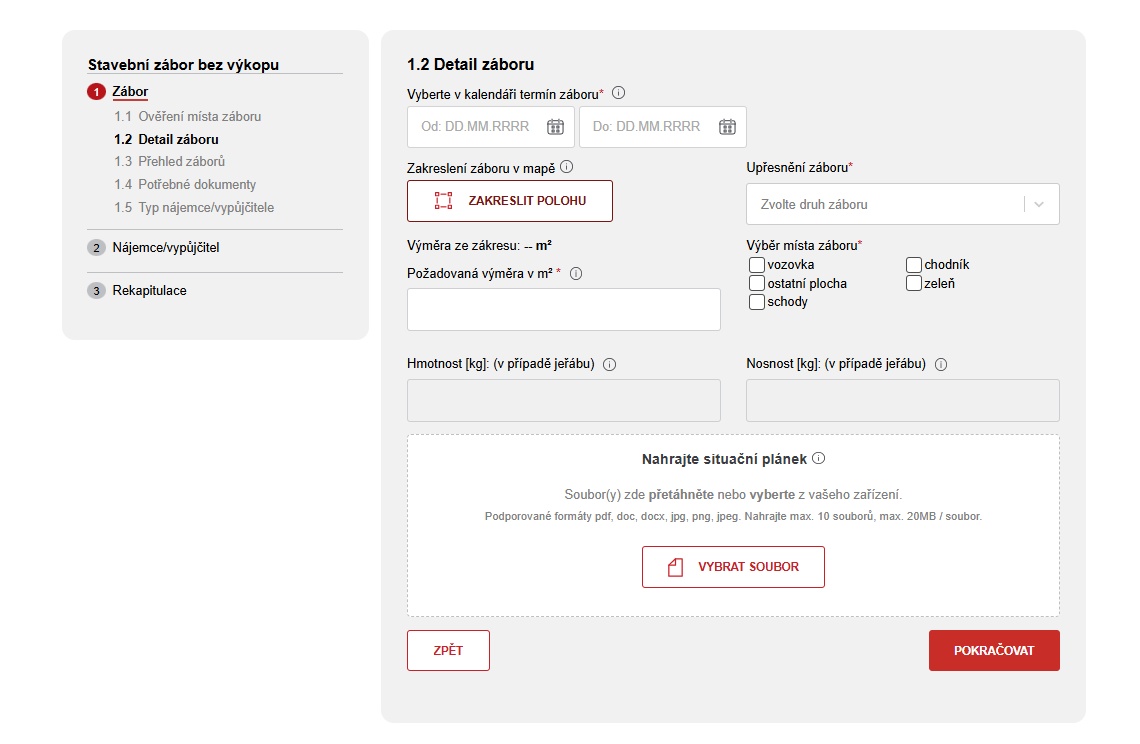1140x744 pixels.
Task: Click info icon next to Požadovaná výměra
Action: click(576, 273)
